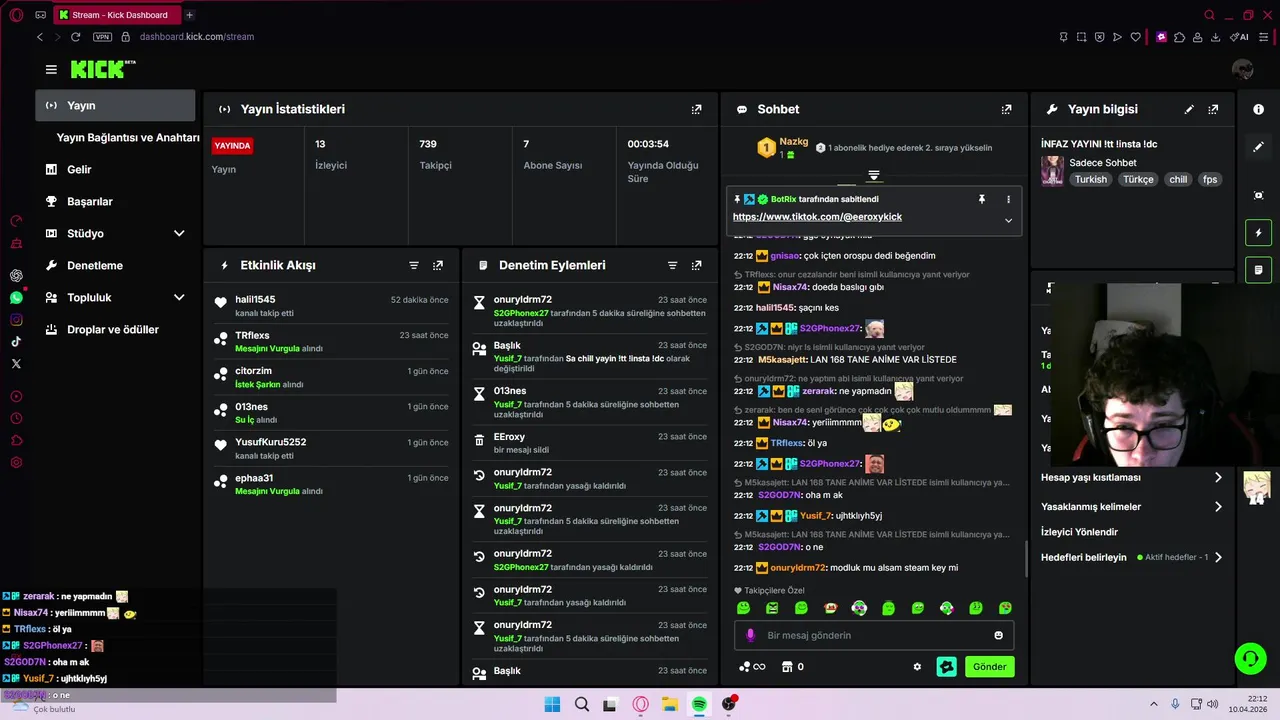Image resolution: width=1280 pixels, height=720 pixels.
Task: Toggle the notes widget in right sidebar
Action: [1259, 270]
